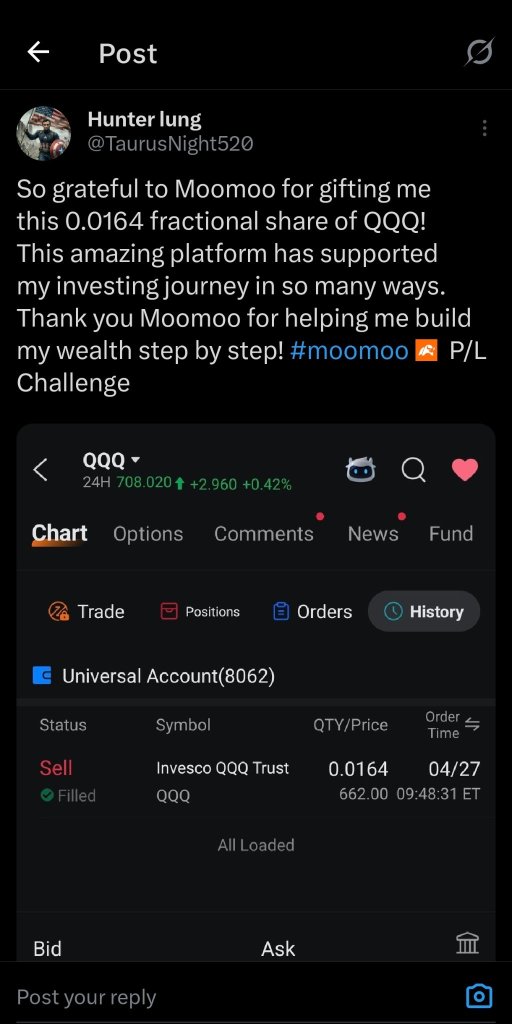Select the History pill toggle
This screenshot has width=512, height=1024.
(424, 611)
